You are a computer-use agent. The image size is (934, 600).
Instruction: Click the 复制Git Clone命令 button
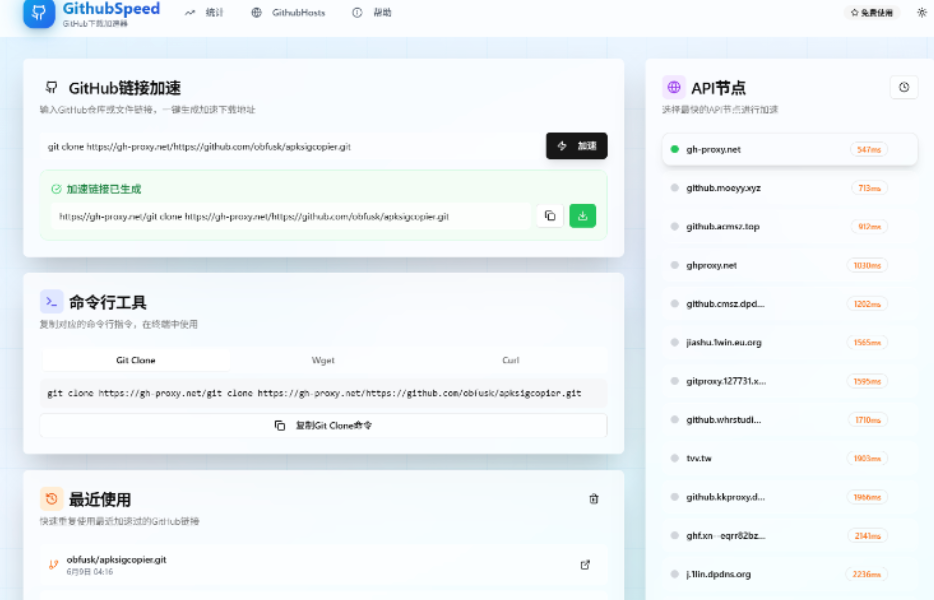[x=323, y=424]
